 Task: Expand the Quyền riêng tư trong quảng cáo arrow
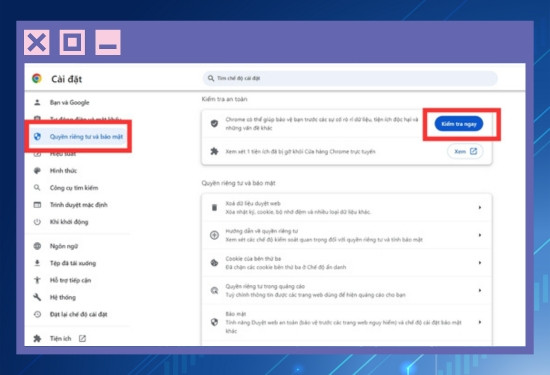pos(479,290)
